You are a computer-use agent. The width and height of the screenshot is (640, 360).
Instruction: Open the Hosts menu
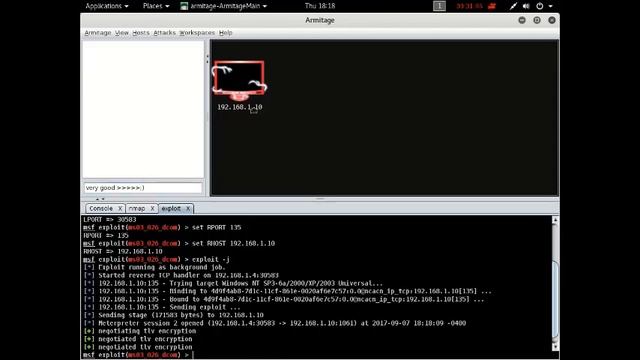click(x=141, y=33)
